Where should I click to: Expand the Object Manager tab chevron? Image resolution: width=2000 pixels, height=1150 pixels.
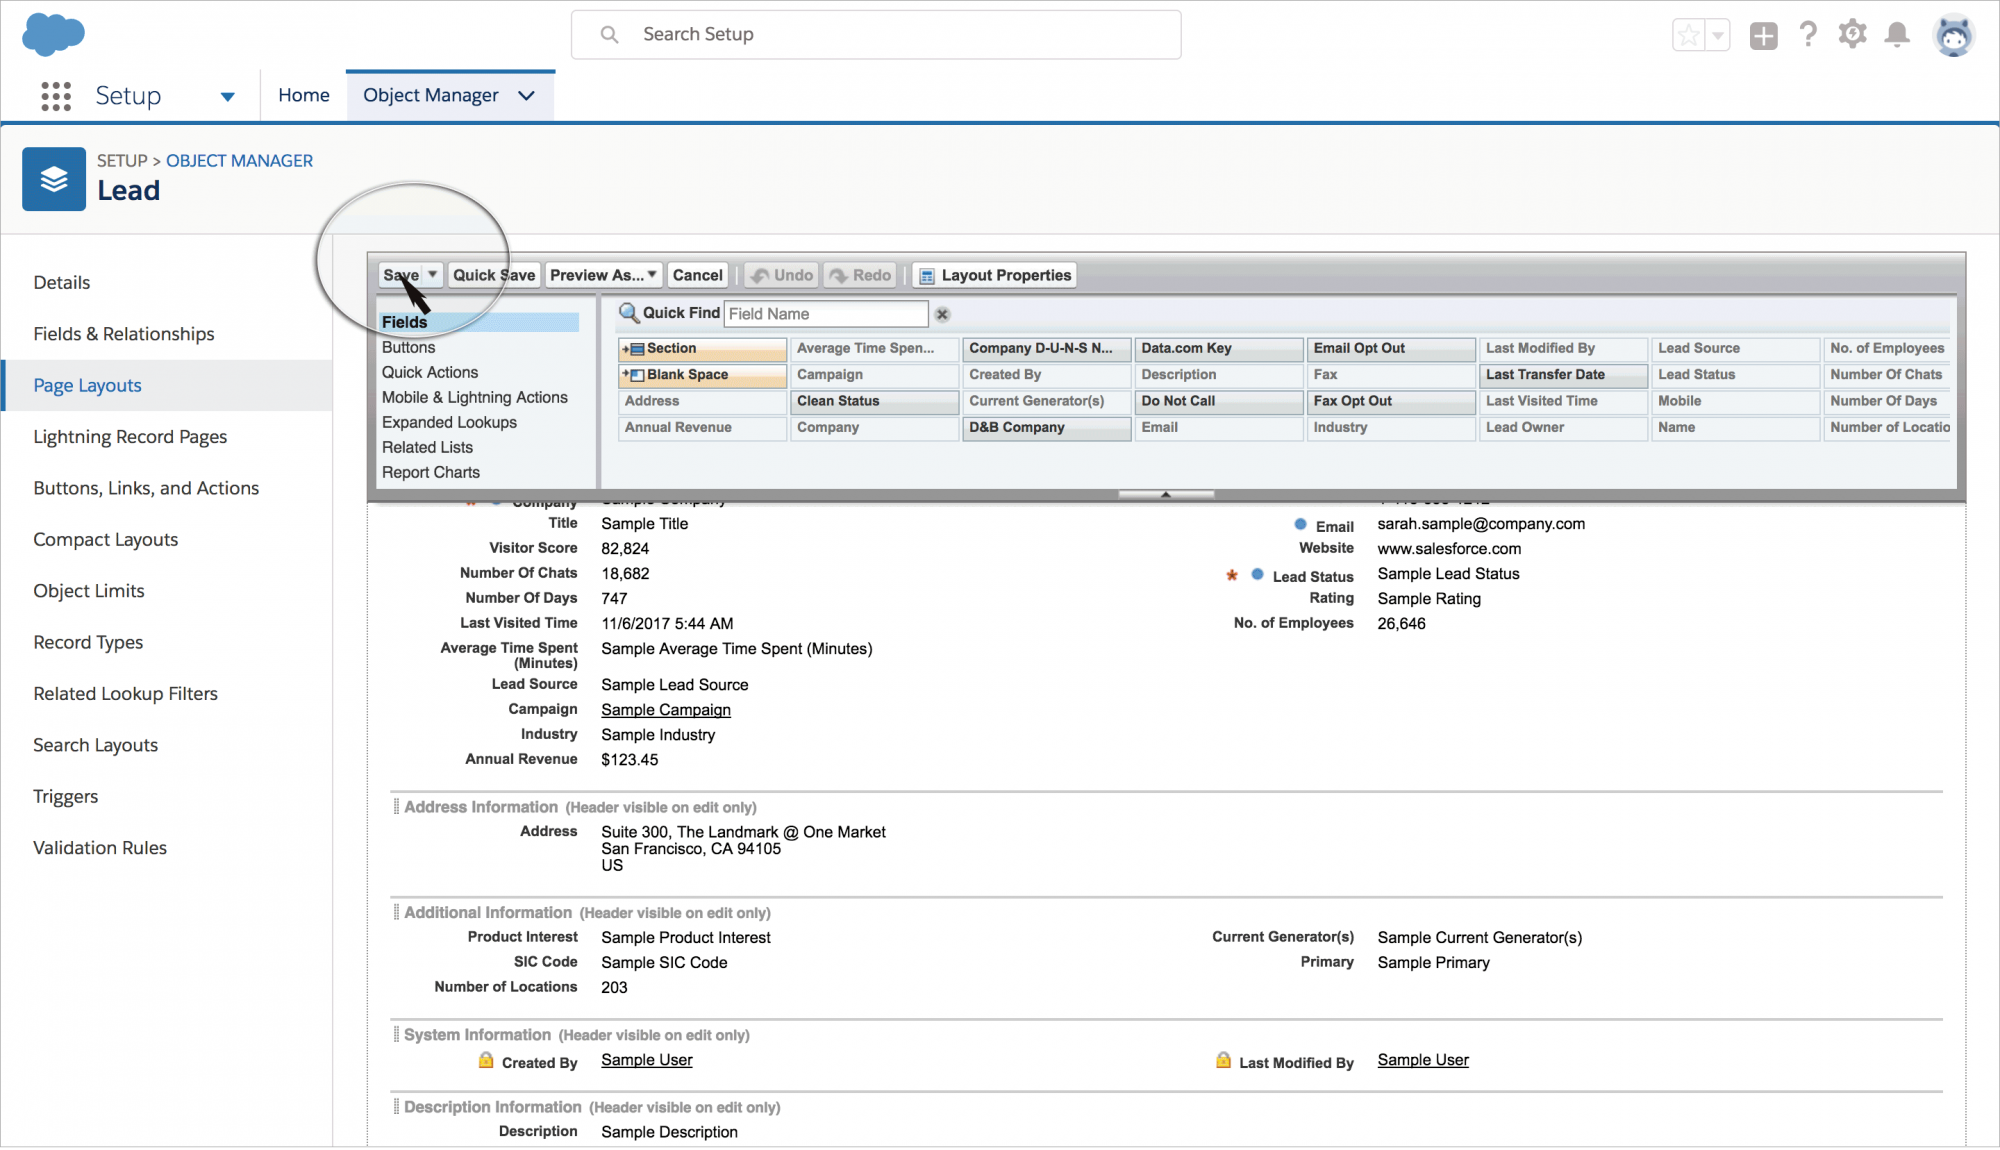(x=527, y=95)
